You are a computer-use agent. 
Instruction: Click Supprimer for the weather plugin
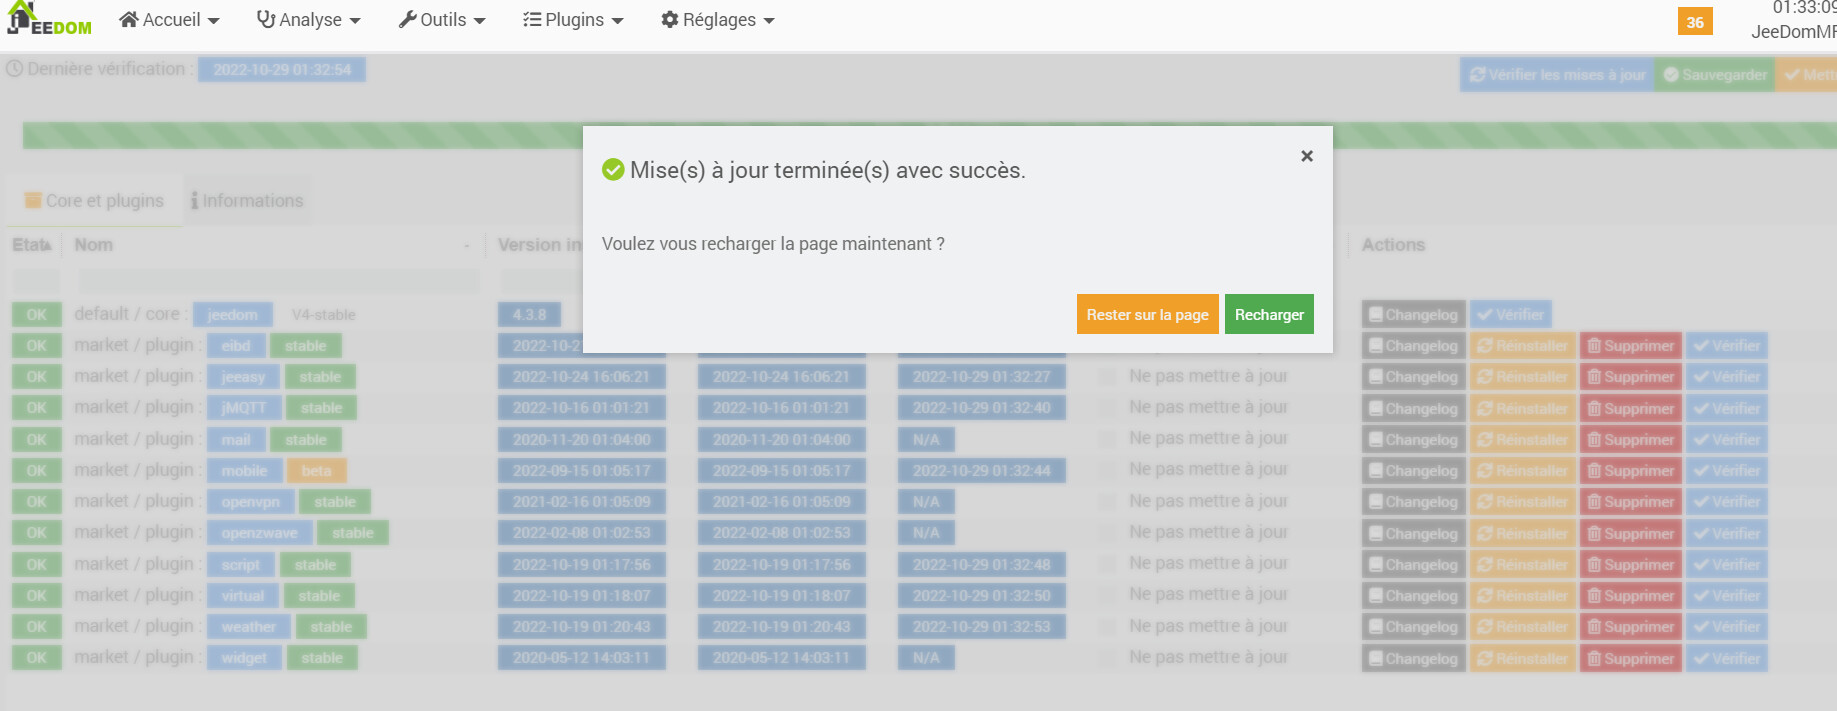(x=1631, y=627)
